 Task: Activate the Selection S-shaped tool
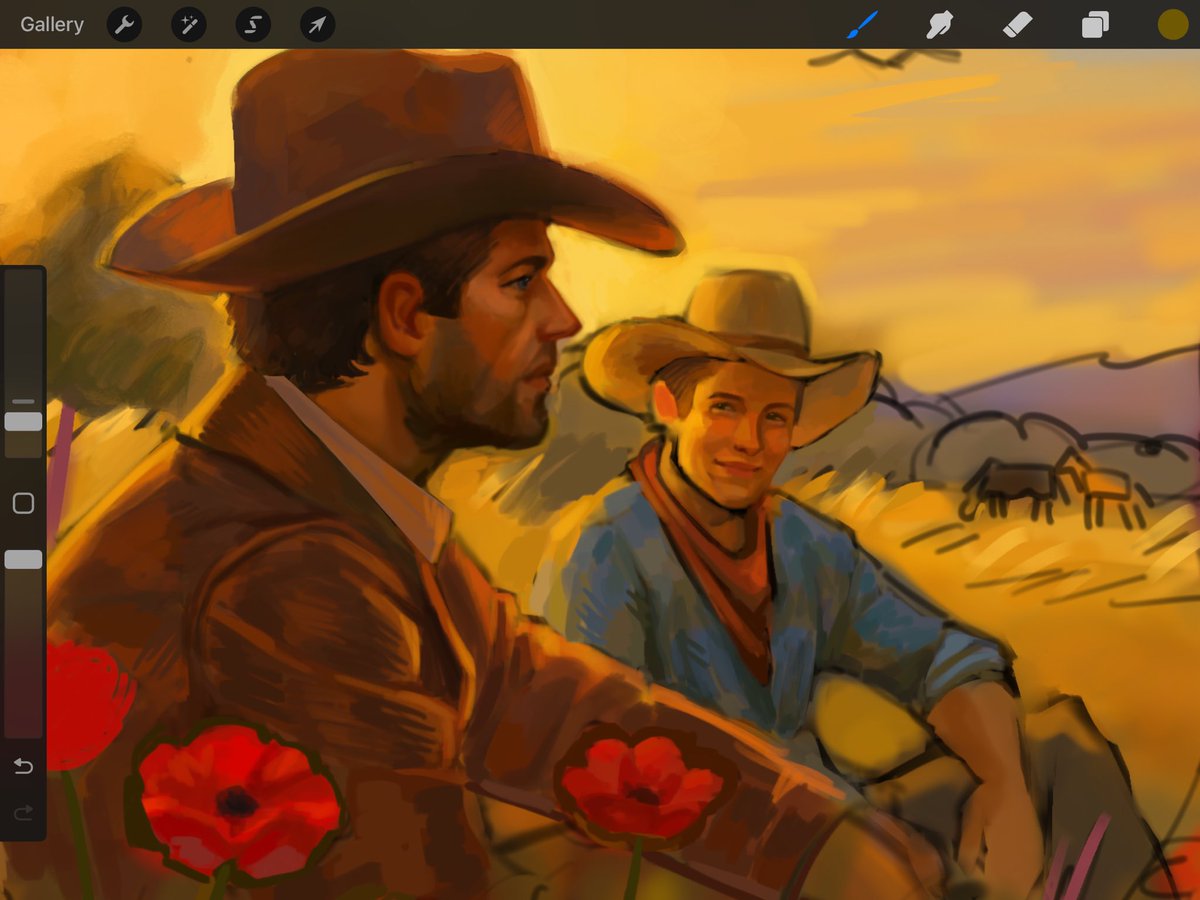click(x=253, y=25)
